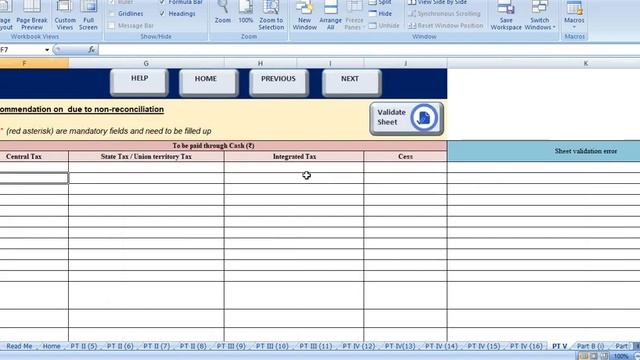Click the PREVIOUS button
This screenshot has height=360, width=640.
click(x=279, y=82)
